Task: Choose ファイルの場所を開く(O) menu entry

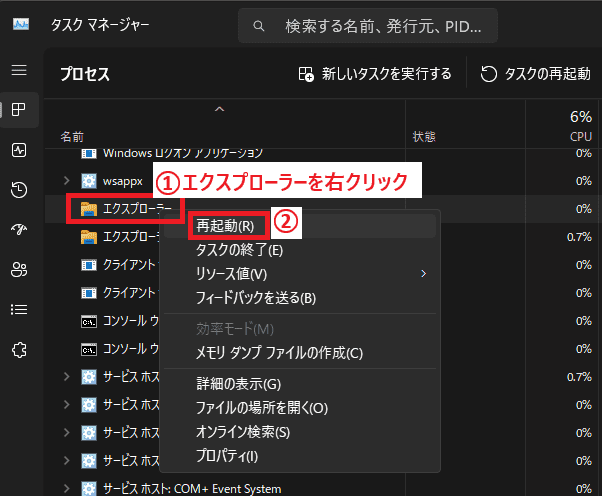Action: click(261, 408)
